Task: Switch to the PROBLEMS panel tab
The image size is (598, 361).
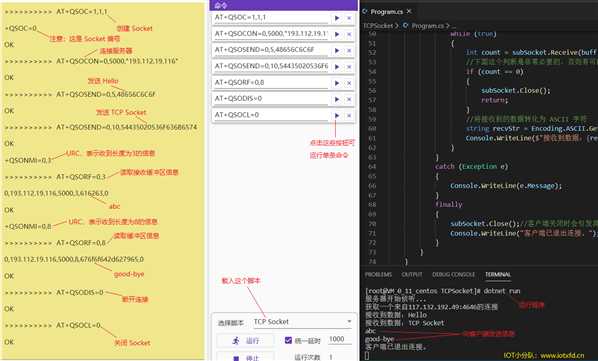Action: pyautogui.click(x=378, y=274)
